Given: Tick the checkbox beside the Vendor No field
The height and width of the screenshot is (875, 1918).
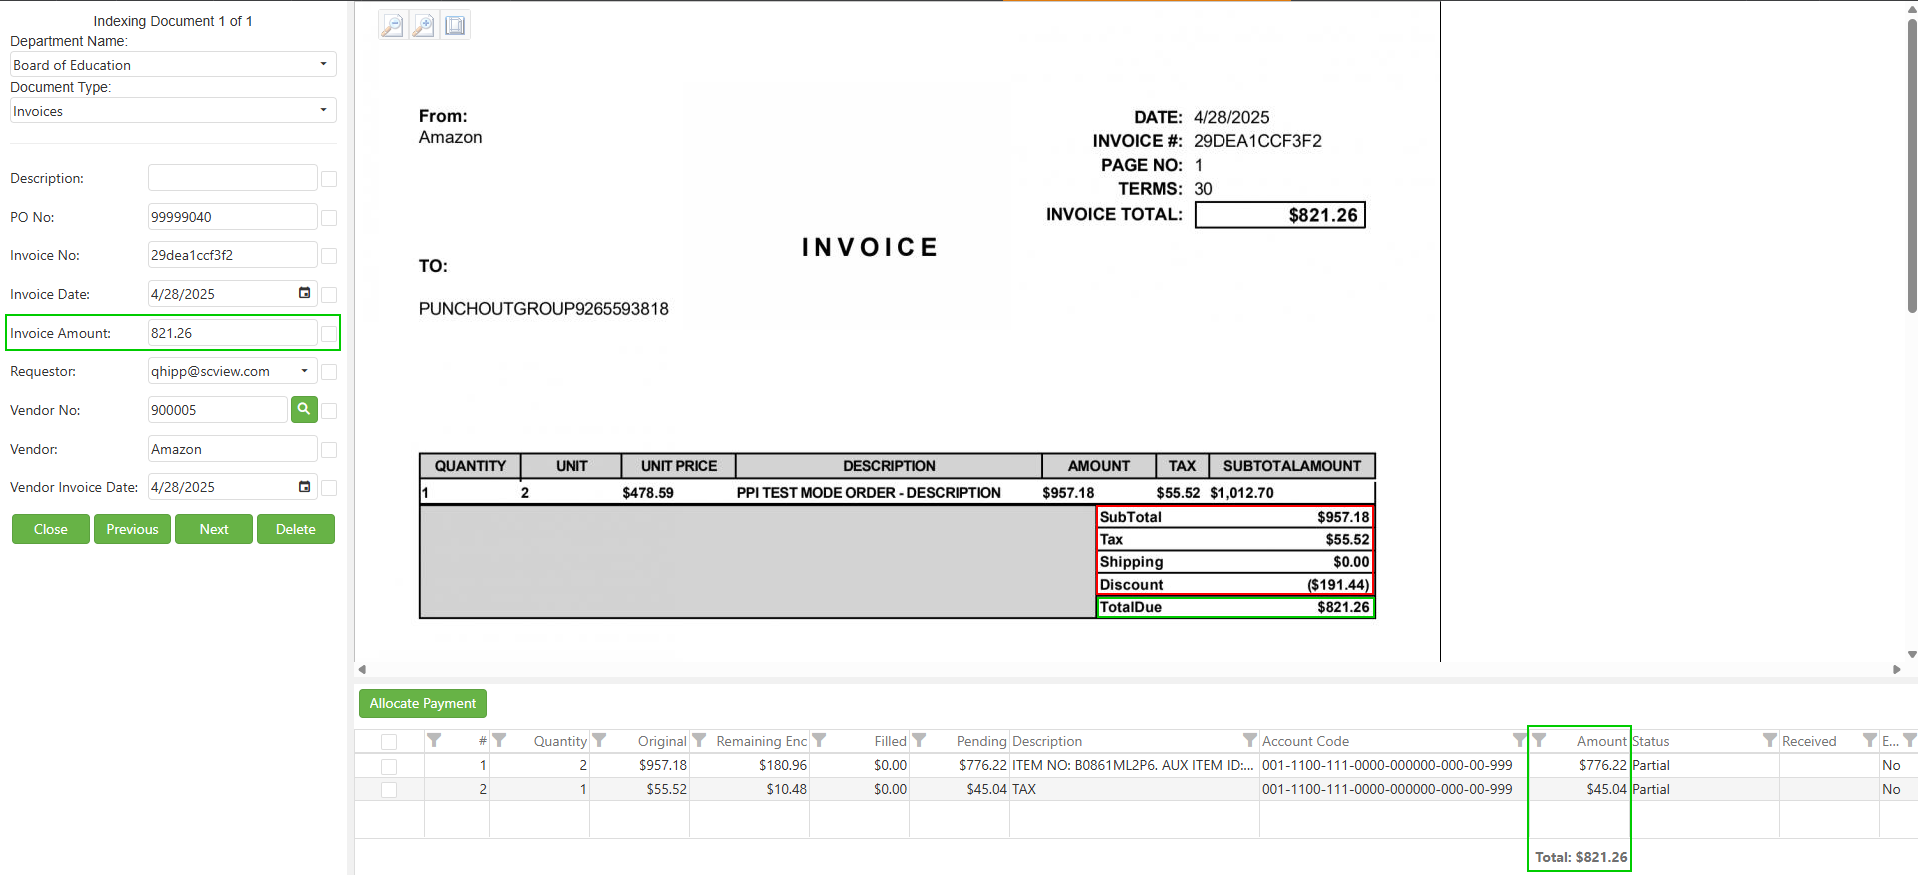Looking at the screenshot, I should (x=329, y=411).
